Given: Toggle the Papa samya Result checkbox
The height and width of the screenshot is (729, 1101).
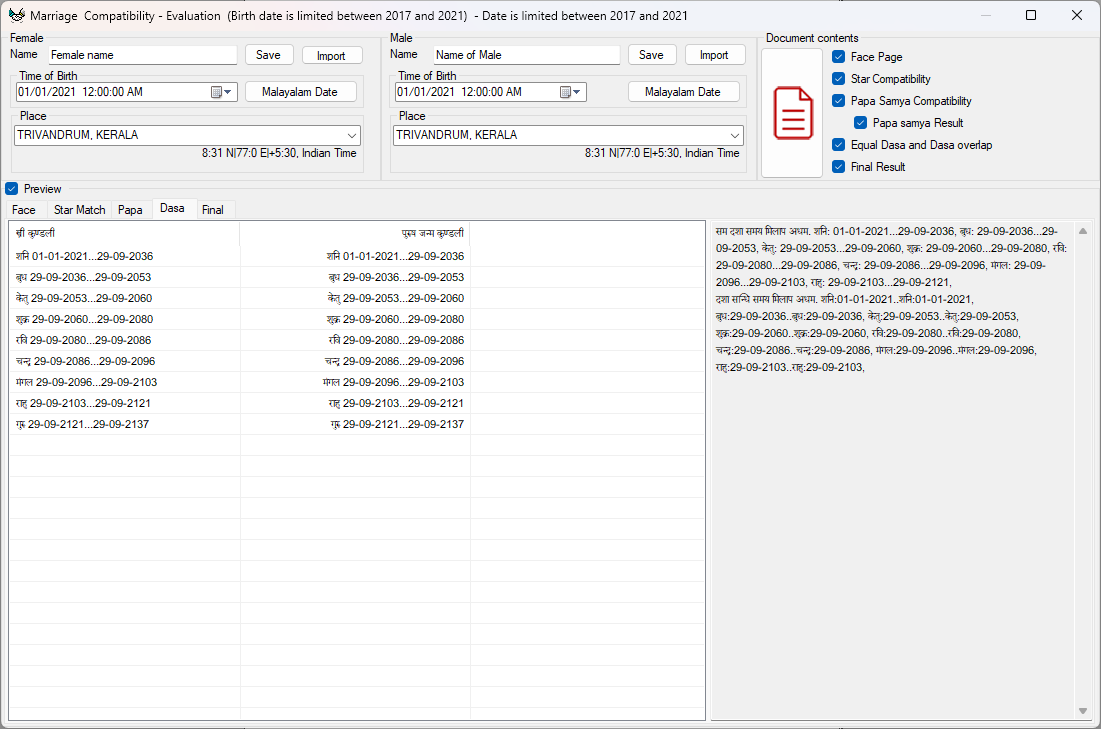Looking at the screenshot, I should (x=860, y=123).
